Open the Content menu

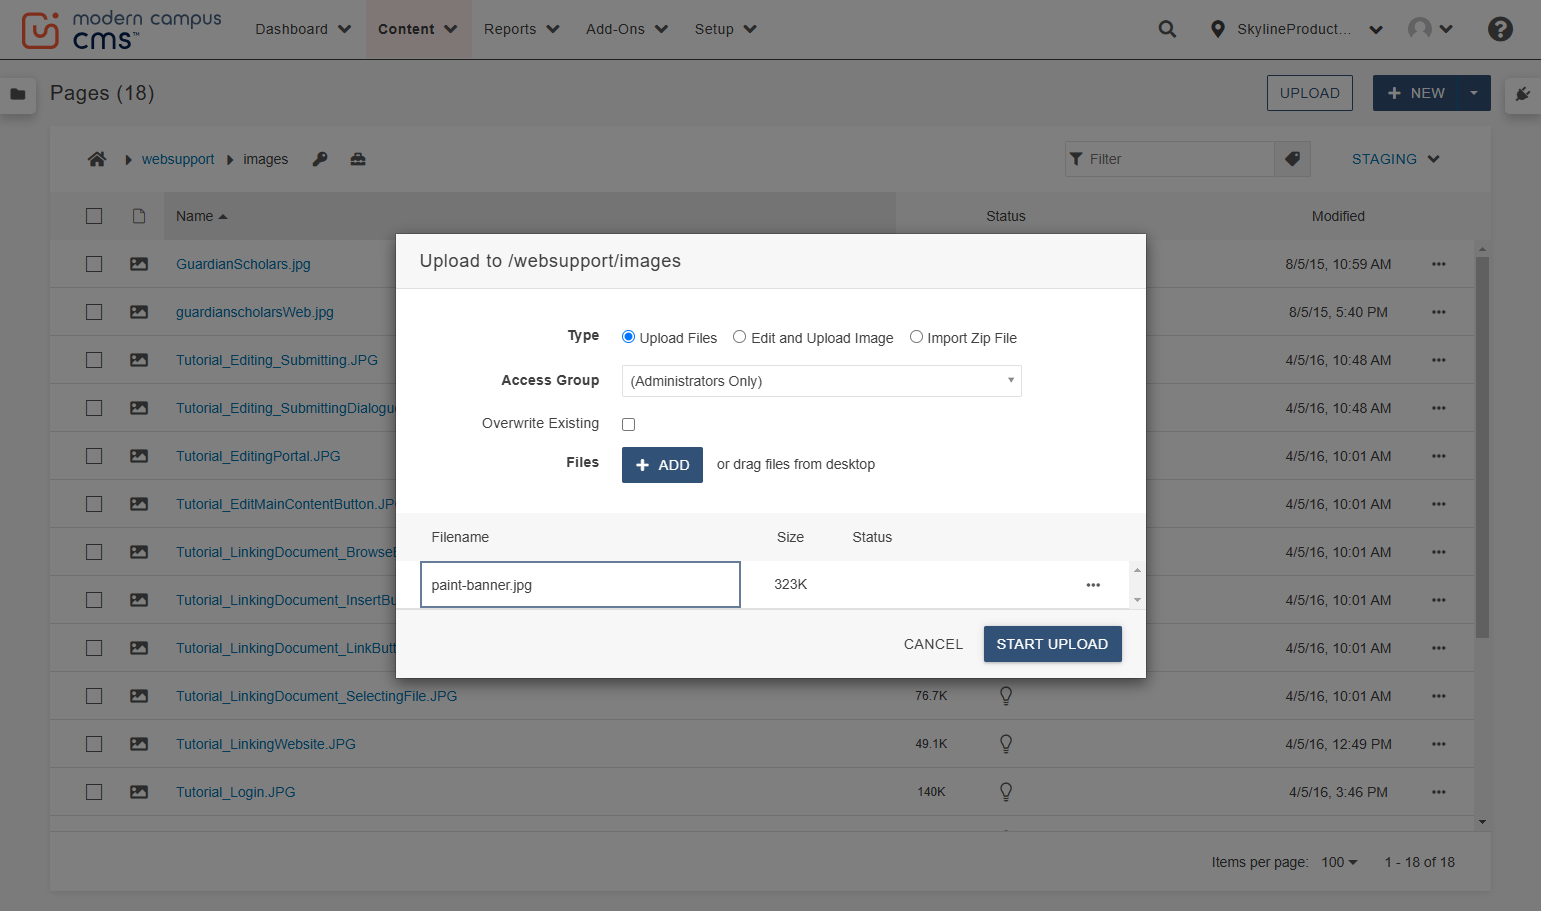pos(418,29)
